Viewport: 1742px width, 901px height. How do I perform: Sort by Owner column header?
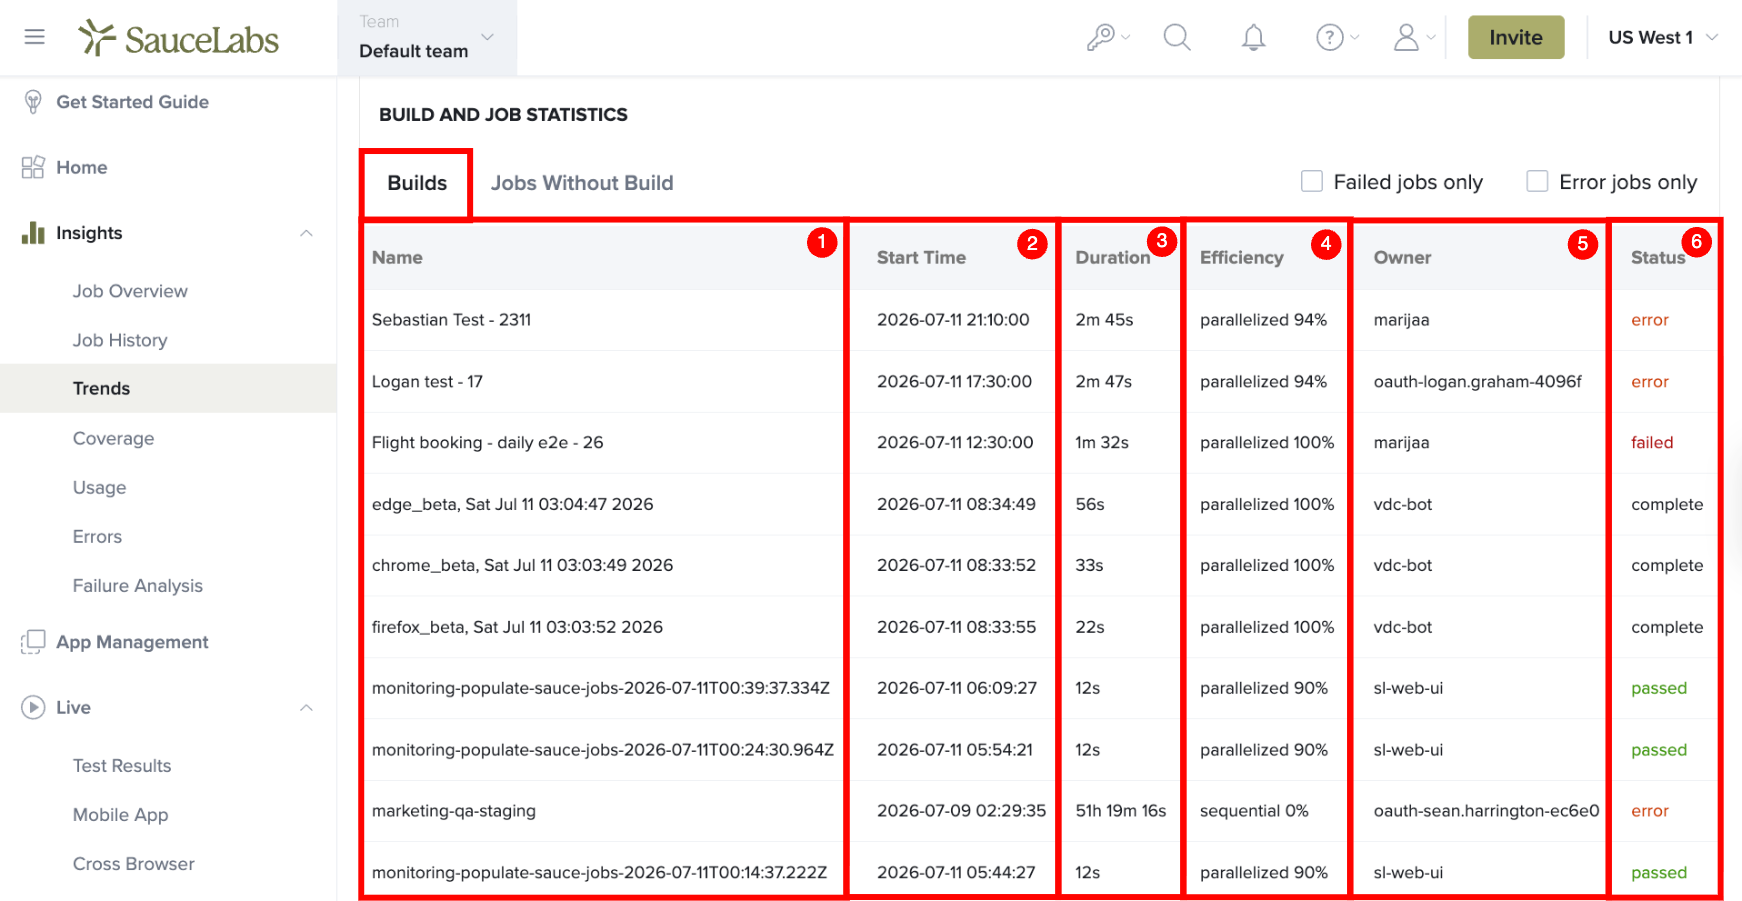point(1402,257)
